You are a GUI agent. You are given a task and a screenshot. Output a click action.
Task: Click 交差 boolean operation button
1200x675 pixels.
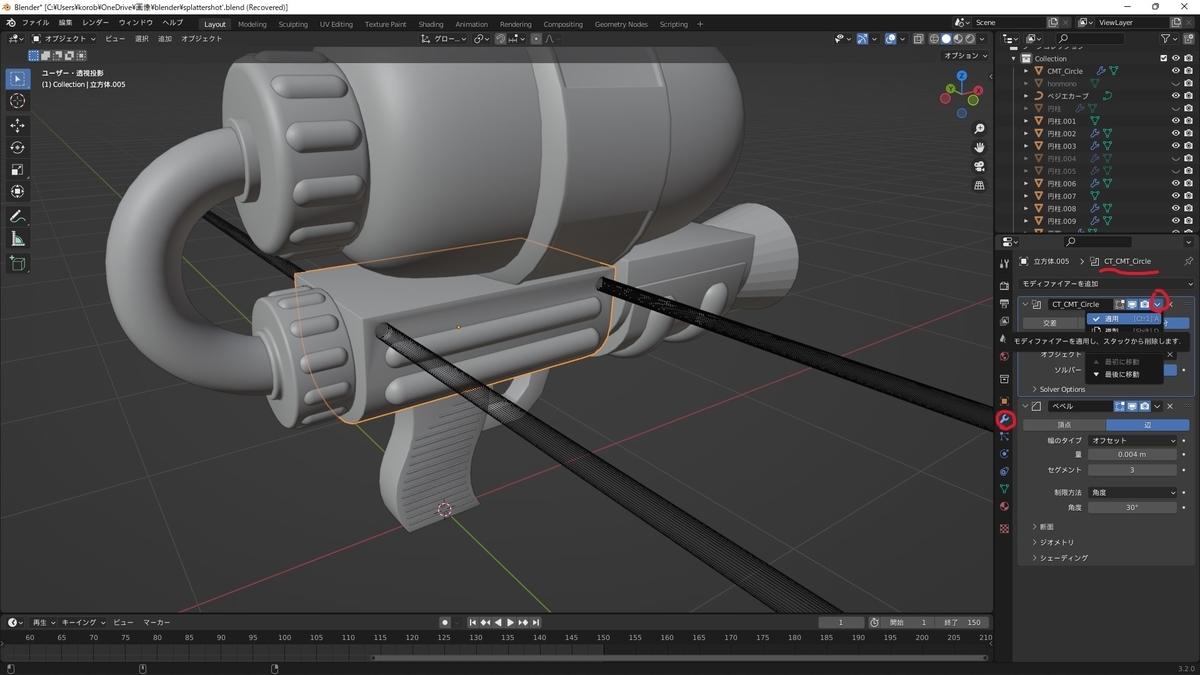tap(1050, 323)
